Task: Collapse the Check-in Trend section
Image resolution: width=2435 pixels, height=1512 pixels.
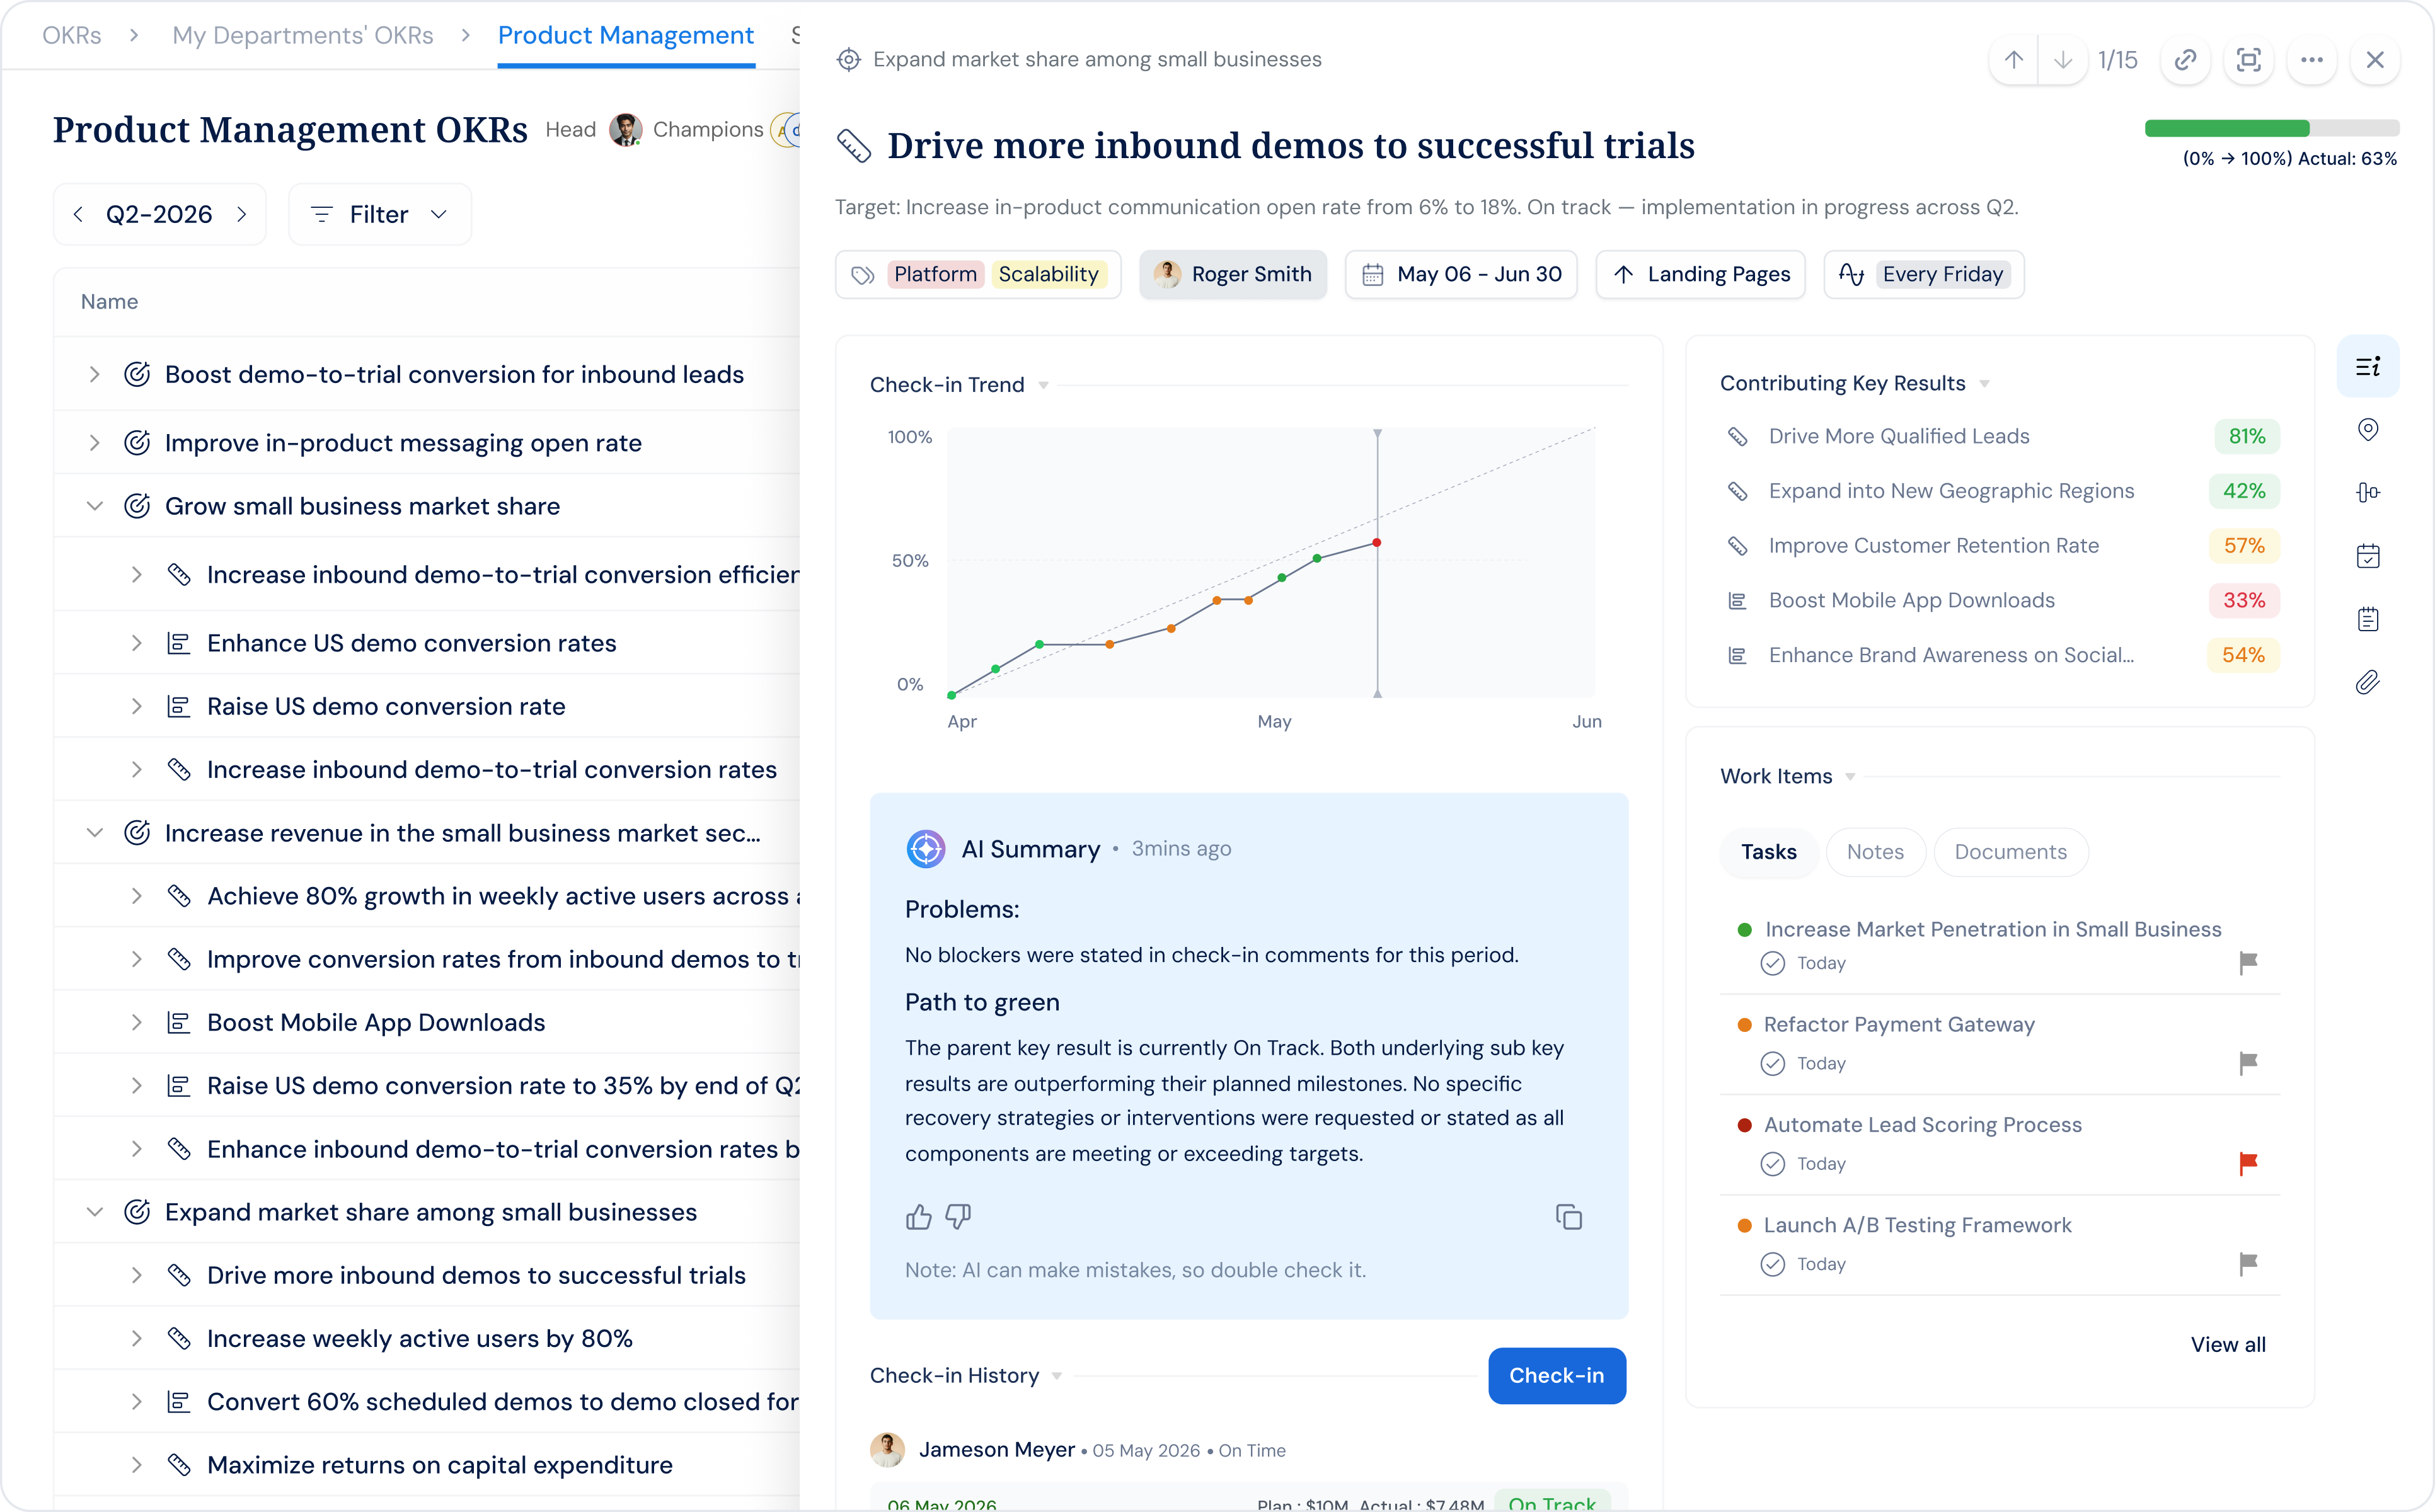Action: point(1043,385)
